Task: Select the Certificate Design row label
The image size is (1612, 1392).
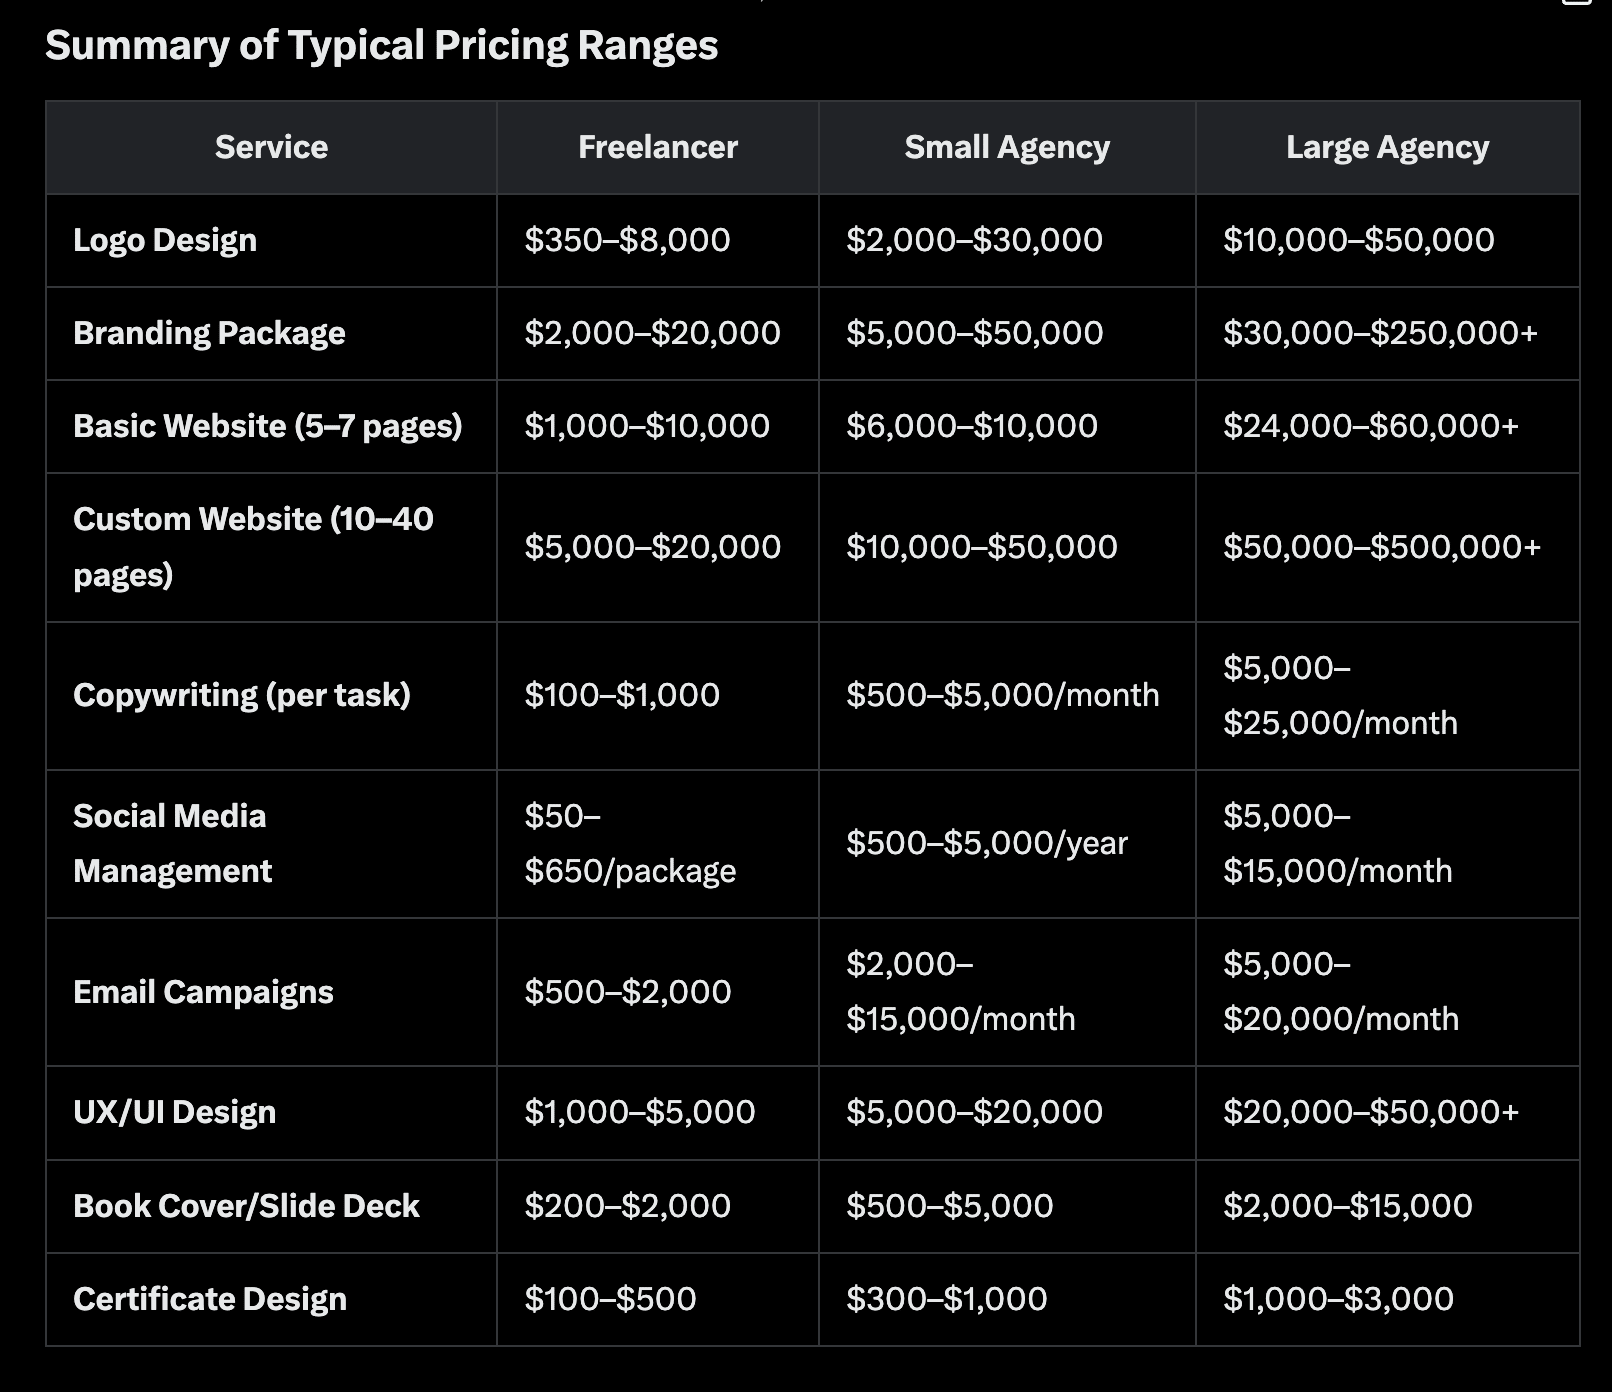Action: click(210, 1300)
